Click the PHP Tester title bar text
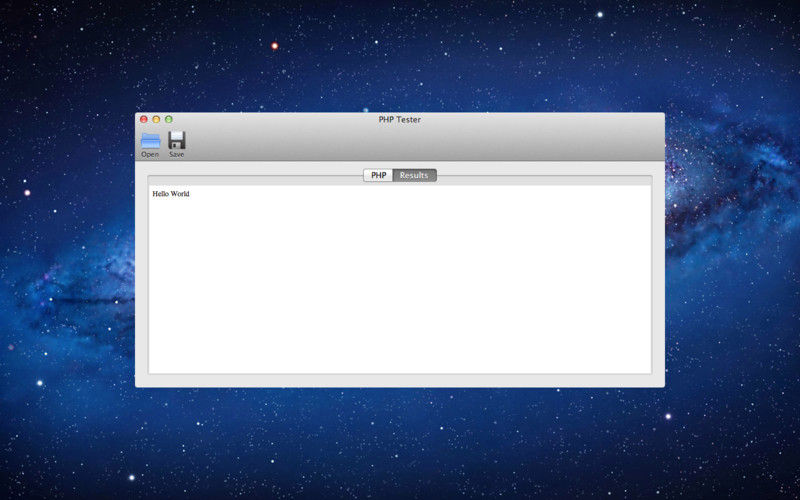 (x=399, y=119)
